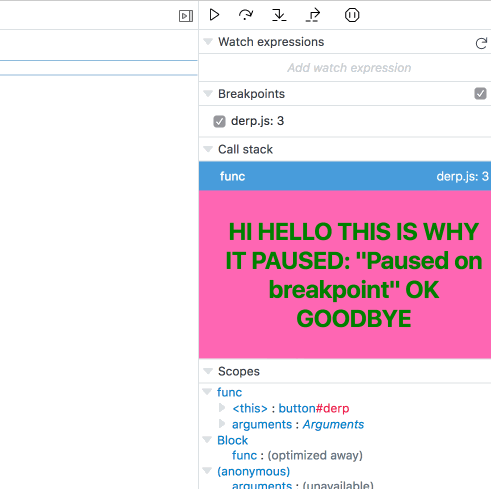The image size is (491, 489).
Task: Click the Breakpoints header text
Action: 251,94
